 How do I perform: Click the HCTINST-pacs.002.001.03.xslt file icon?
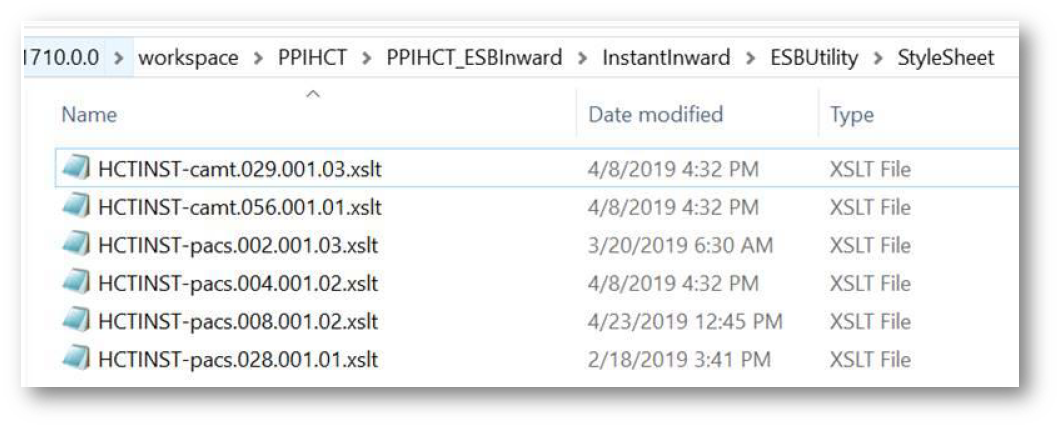pyautogui.click(x=75, y=246)
